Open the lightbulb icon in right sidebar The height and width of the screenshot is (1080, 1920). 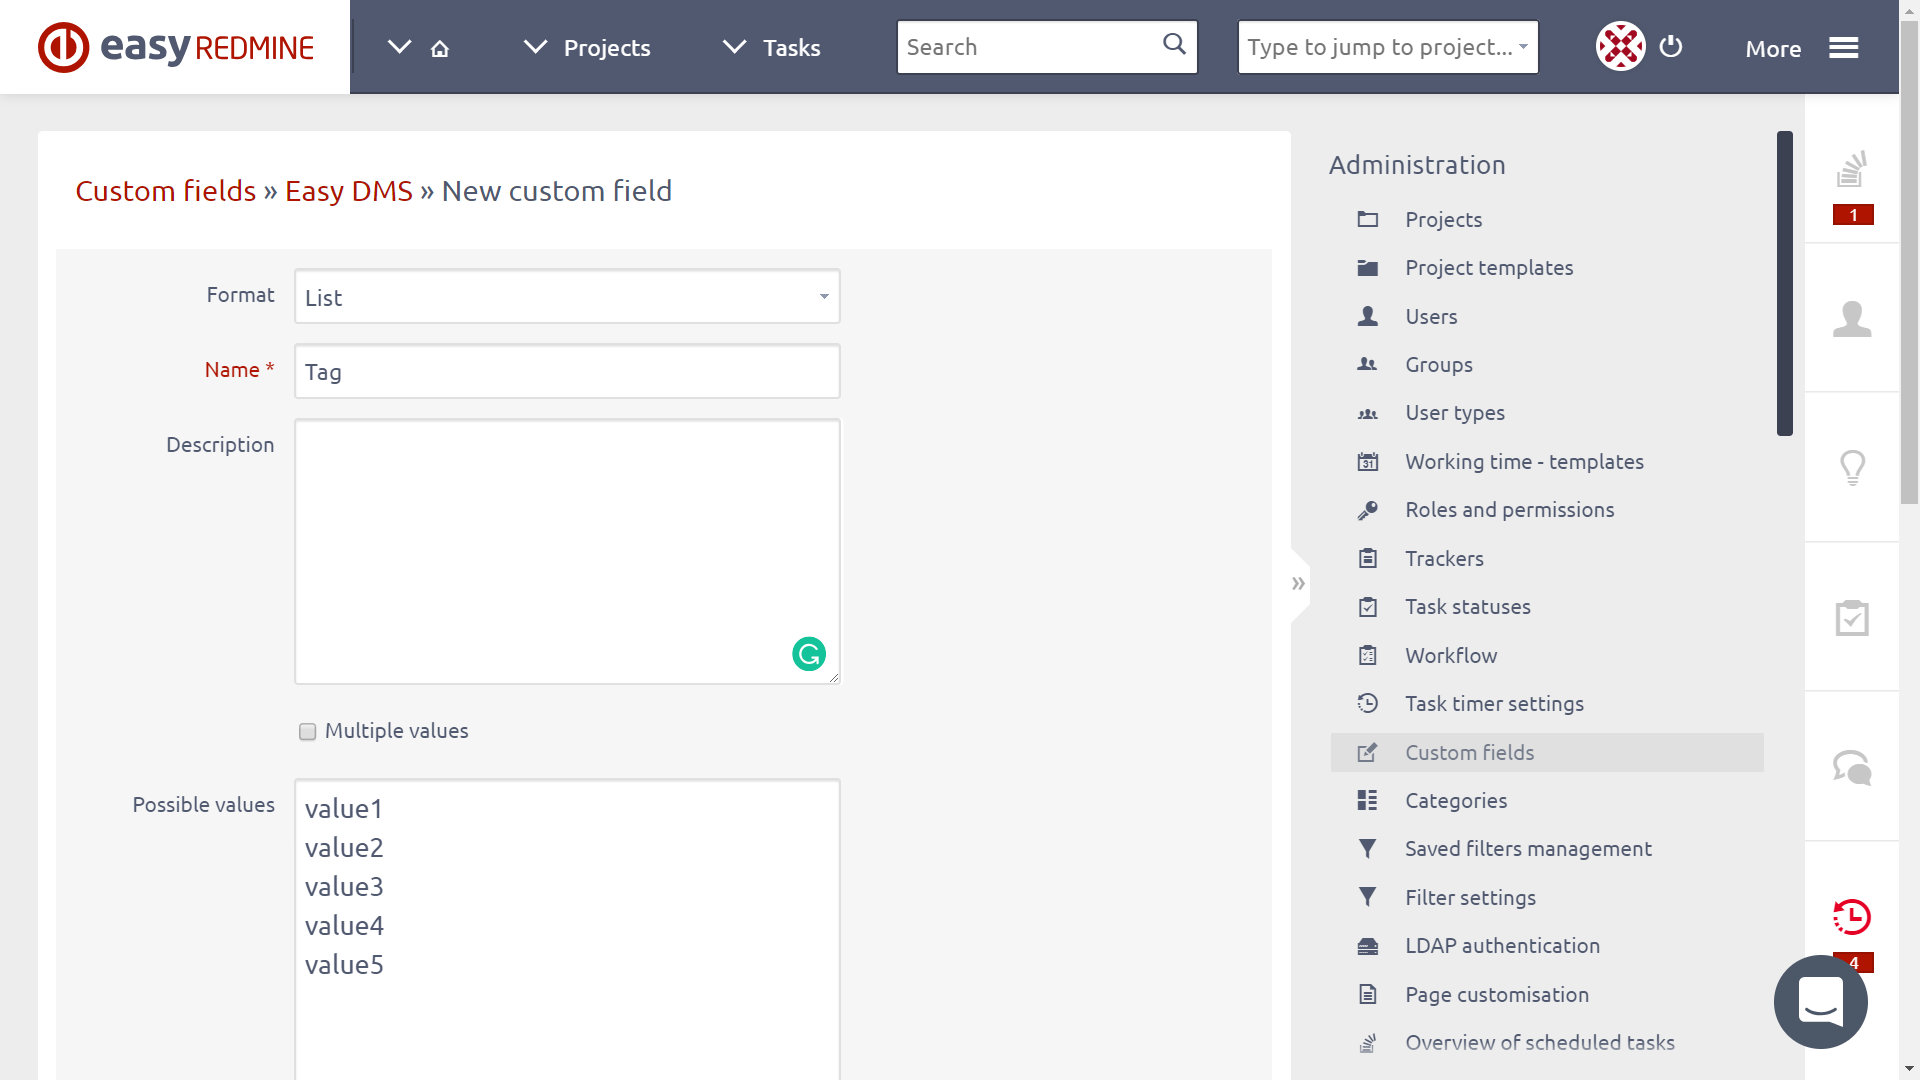click(x=1852, y=467)
